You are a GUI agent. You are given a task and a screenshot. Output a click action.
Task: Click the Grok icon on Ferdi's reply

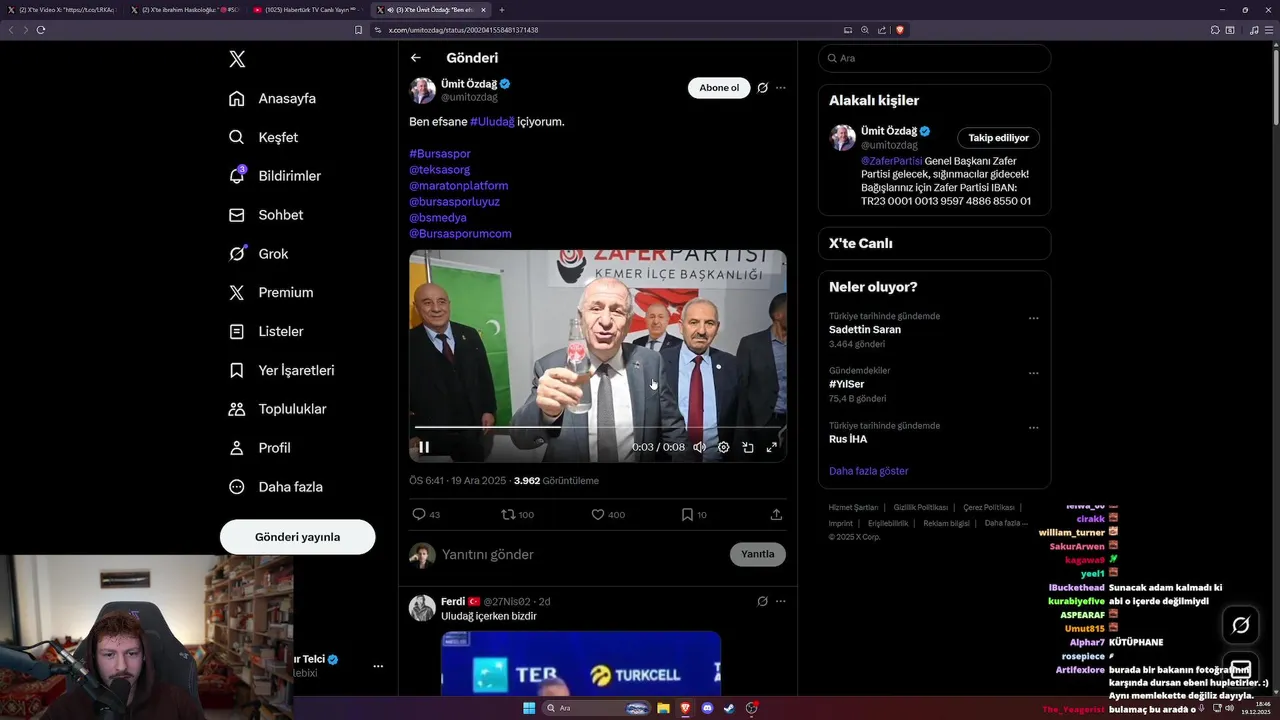762,601
